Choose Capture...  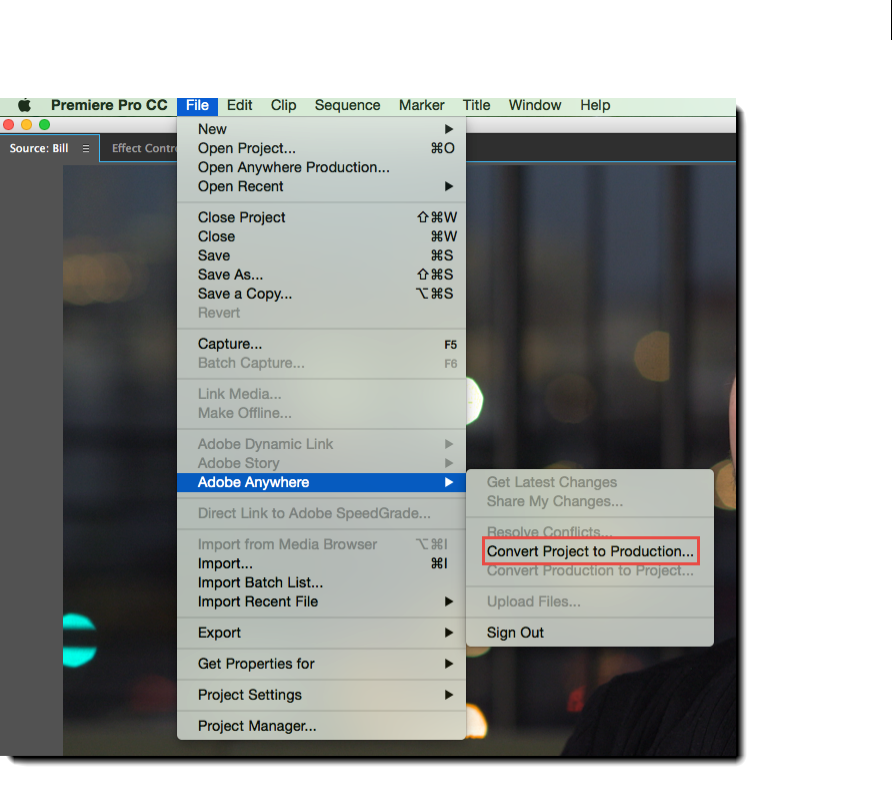321,344
